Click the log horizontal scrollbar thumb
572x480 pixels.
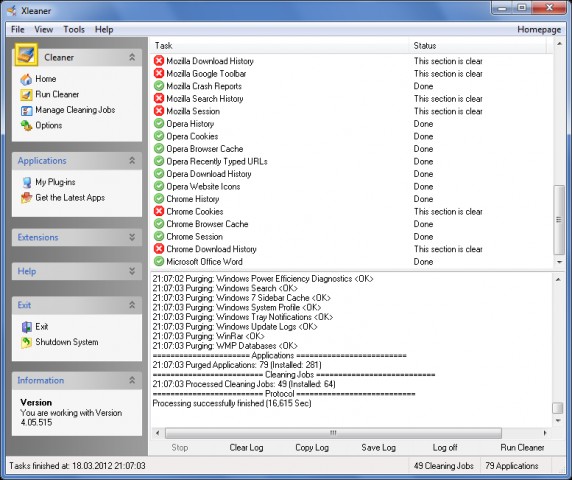pyautogui.click(x=333, y=433)
